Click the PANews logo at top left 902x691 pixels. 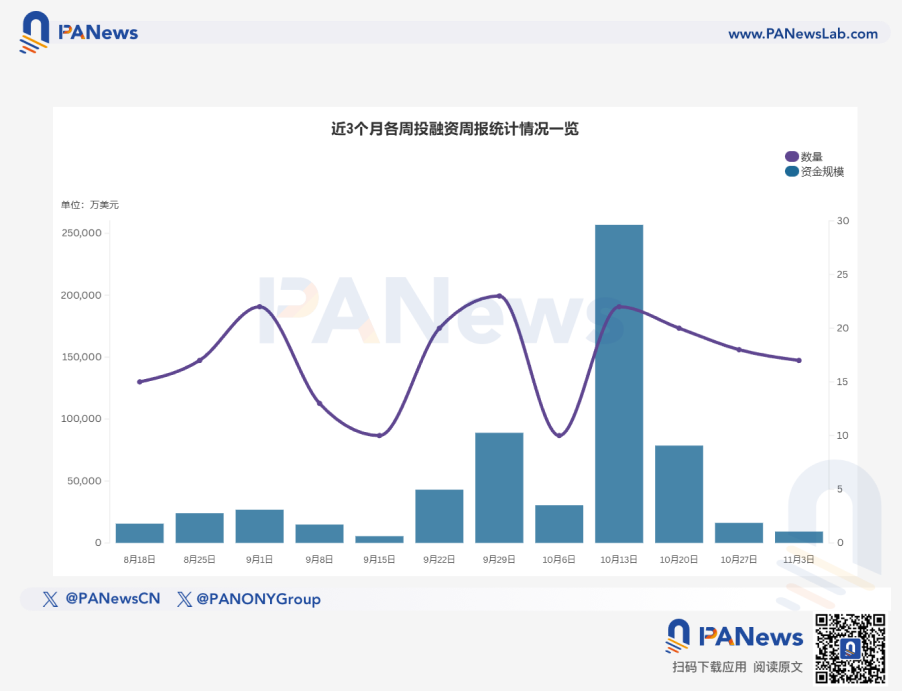click(78, 32)
